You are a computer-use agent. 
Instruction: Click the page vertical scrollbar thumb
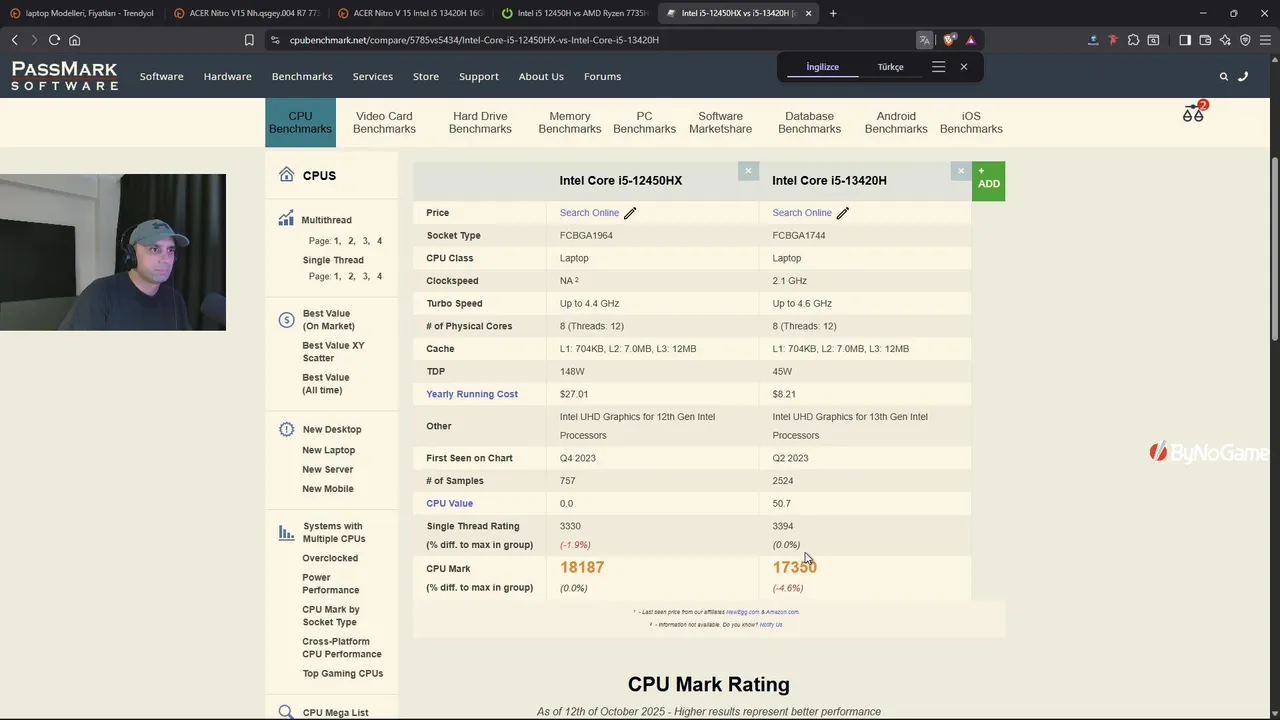[x=1274, y=248]
